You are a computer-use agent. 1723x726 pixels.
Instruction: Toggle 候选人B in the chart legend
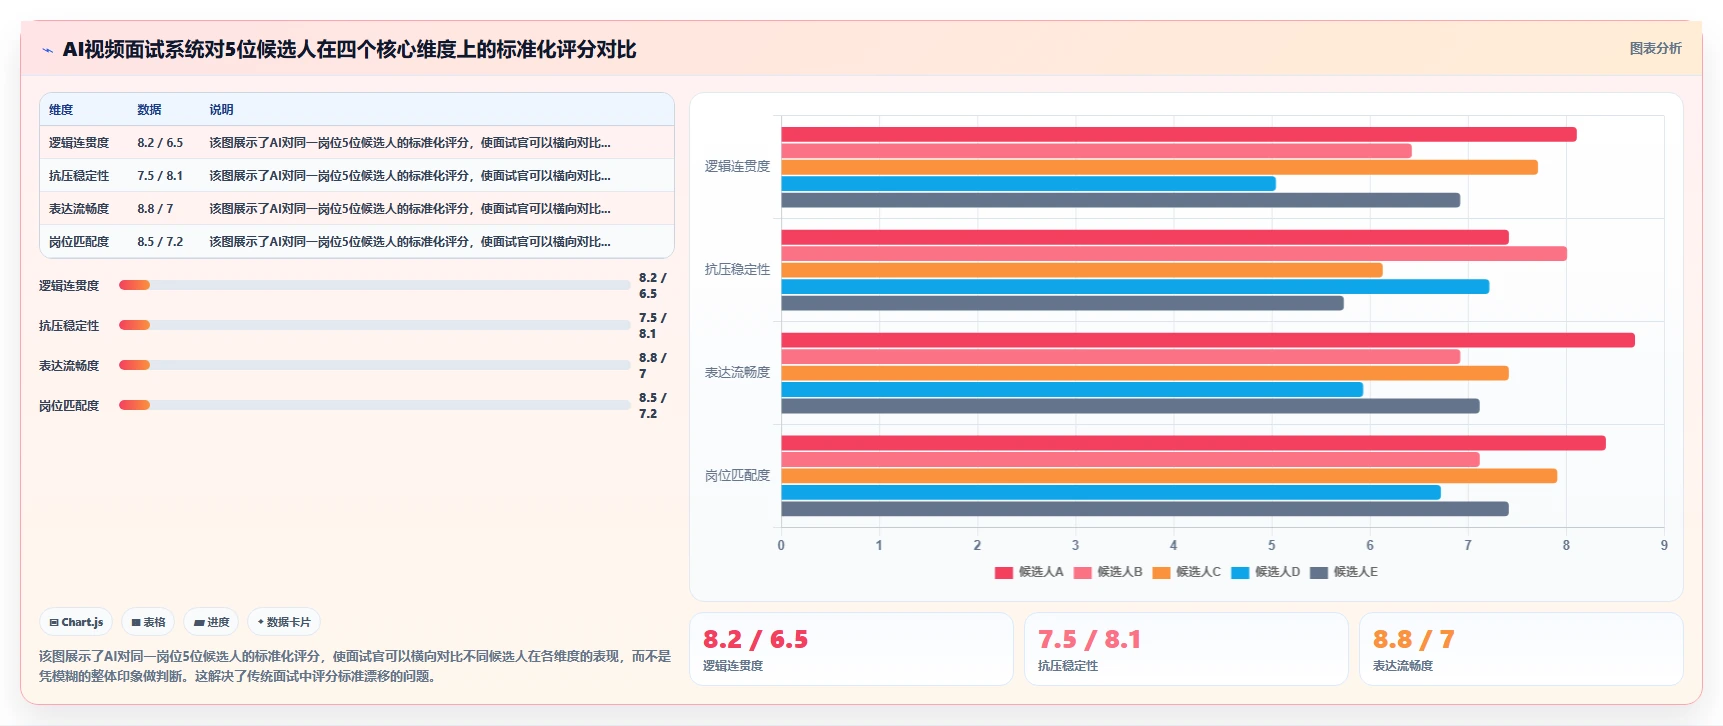(1108, 572)
